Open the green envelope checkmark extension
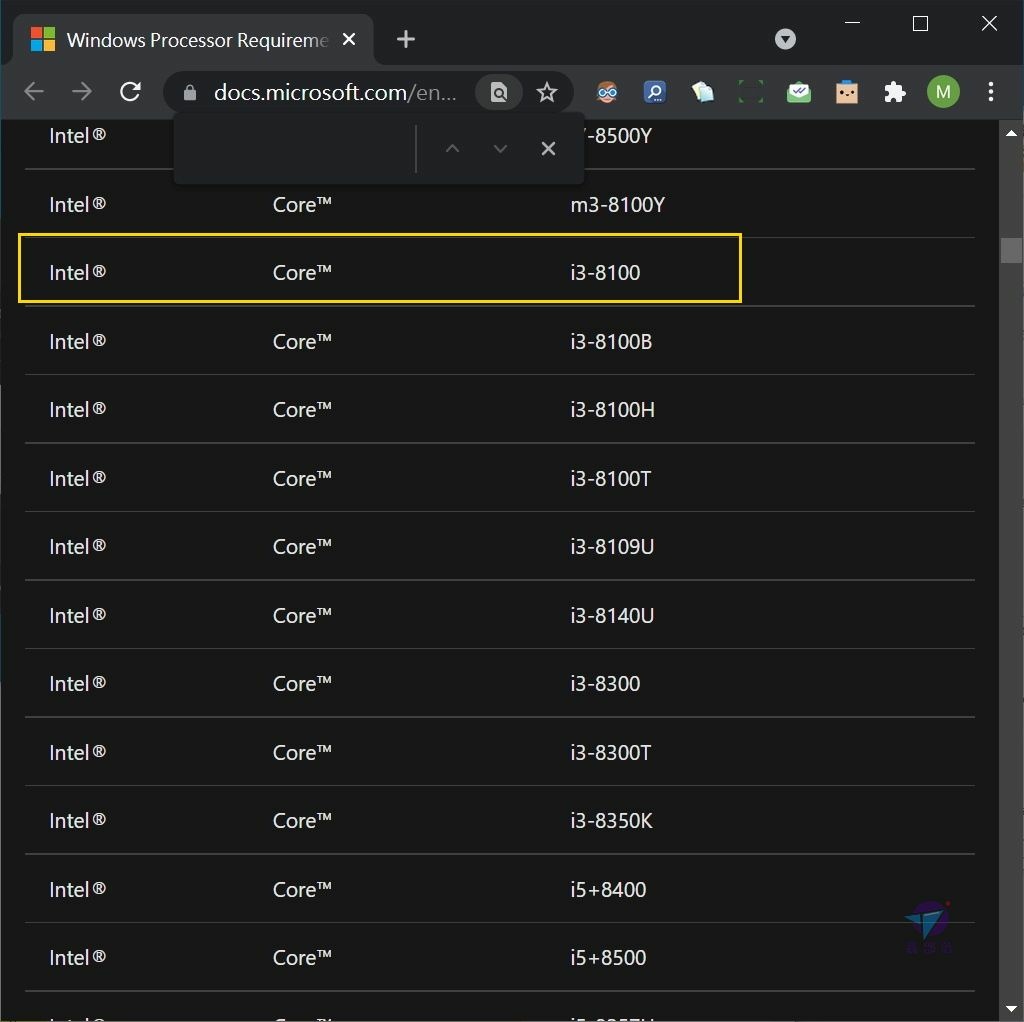Screen dimensions: 1024x1022 coord(799,92)
